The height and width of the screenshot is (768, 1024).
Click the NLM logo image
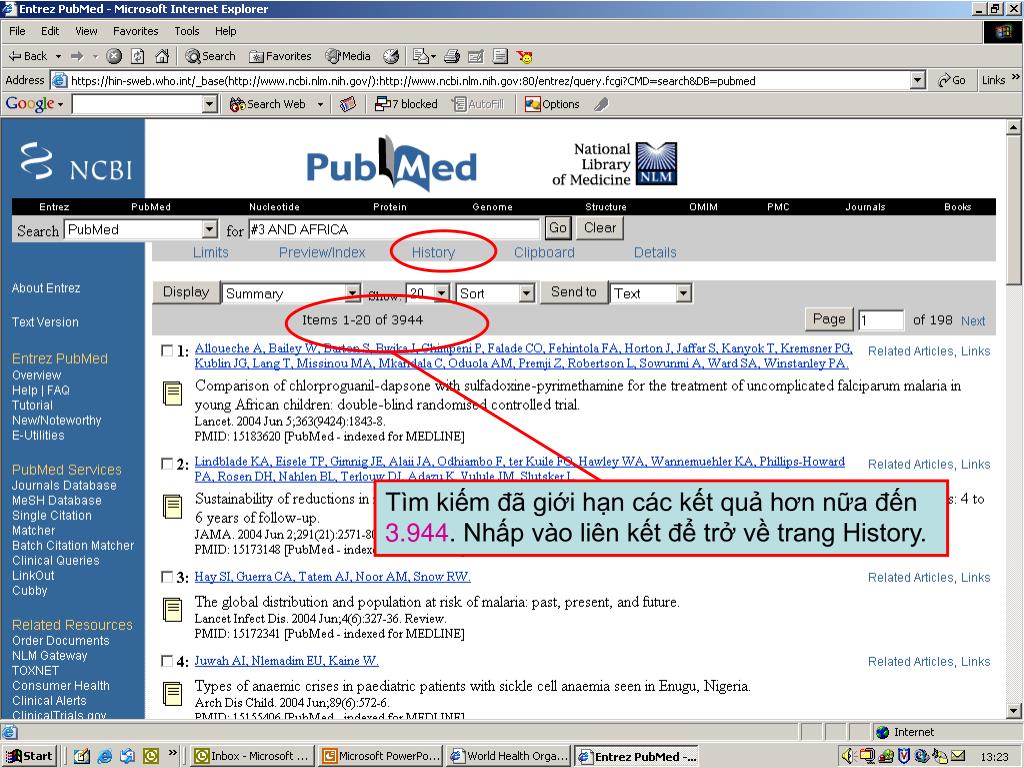tap(656, 164)
